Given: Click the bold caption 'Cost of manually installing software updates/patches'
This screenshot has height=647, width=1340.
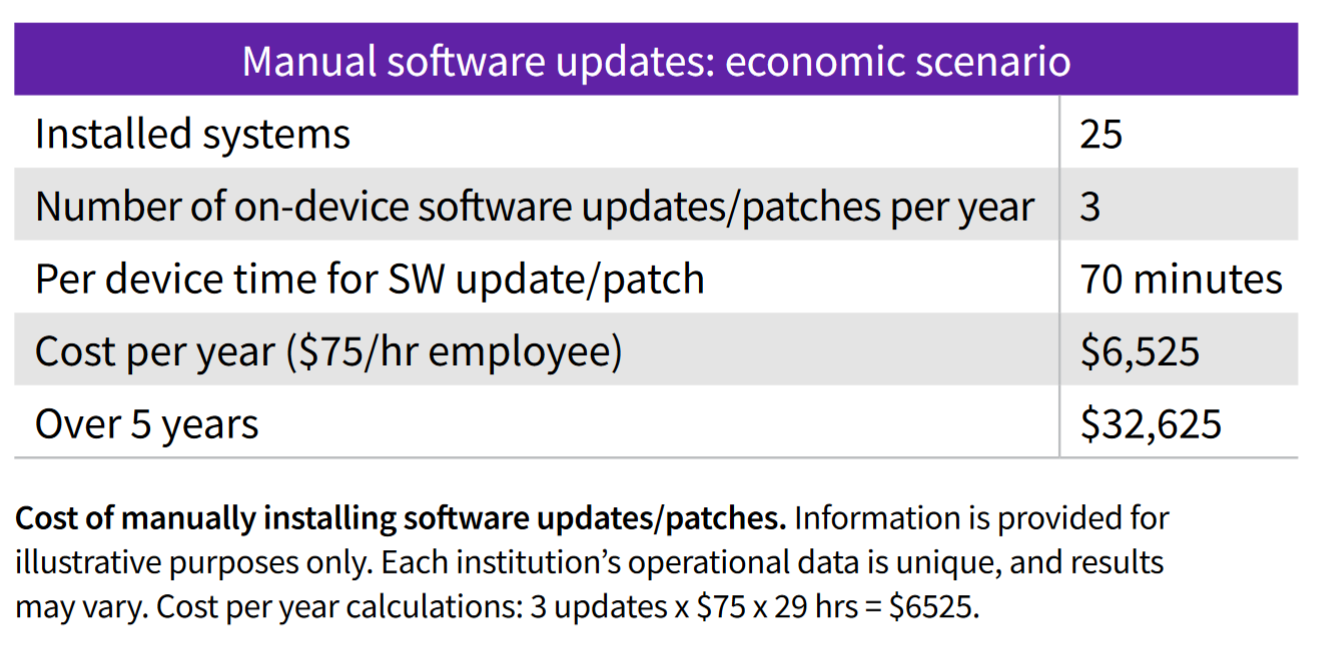Looking at the screenshot, I should [400, 519].
